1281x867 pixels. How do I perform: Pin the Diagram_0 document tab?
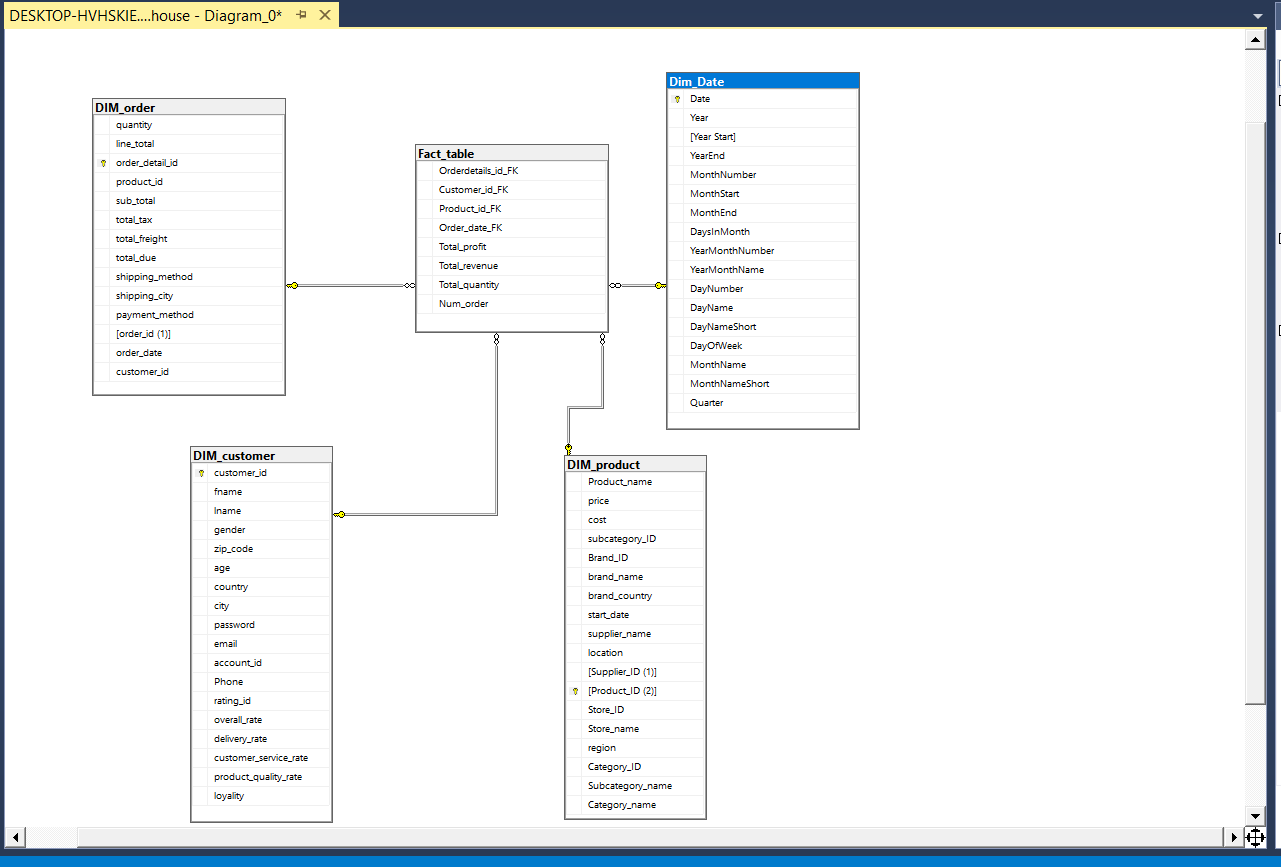pyautogui.click(x=301, y=16)
